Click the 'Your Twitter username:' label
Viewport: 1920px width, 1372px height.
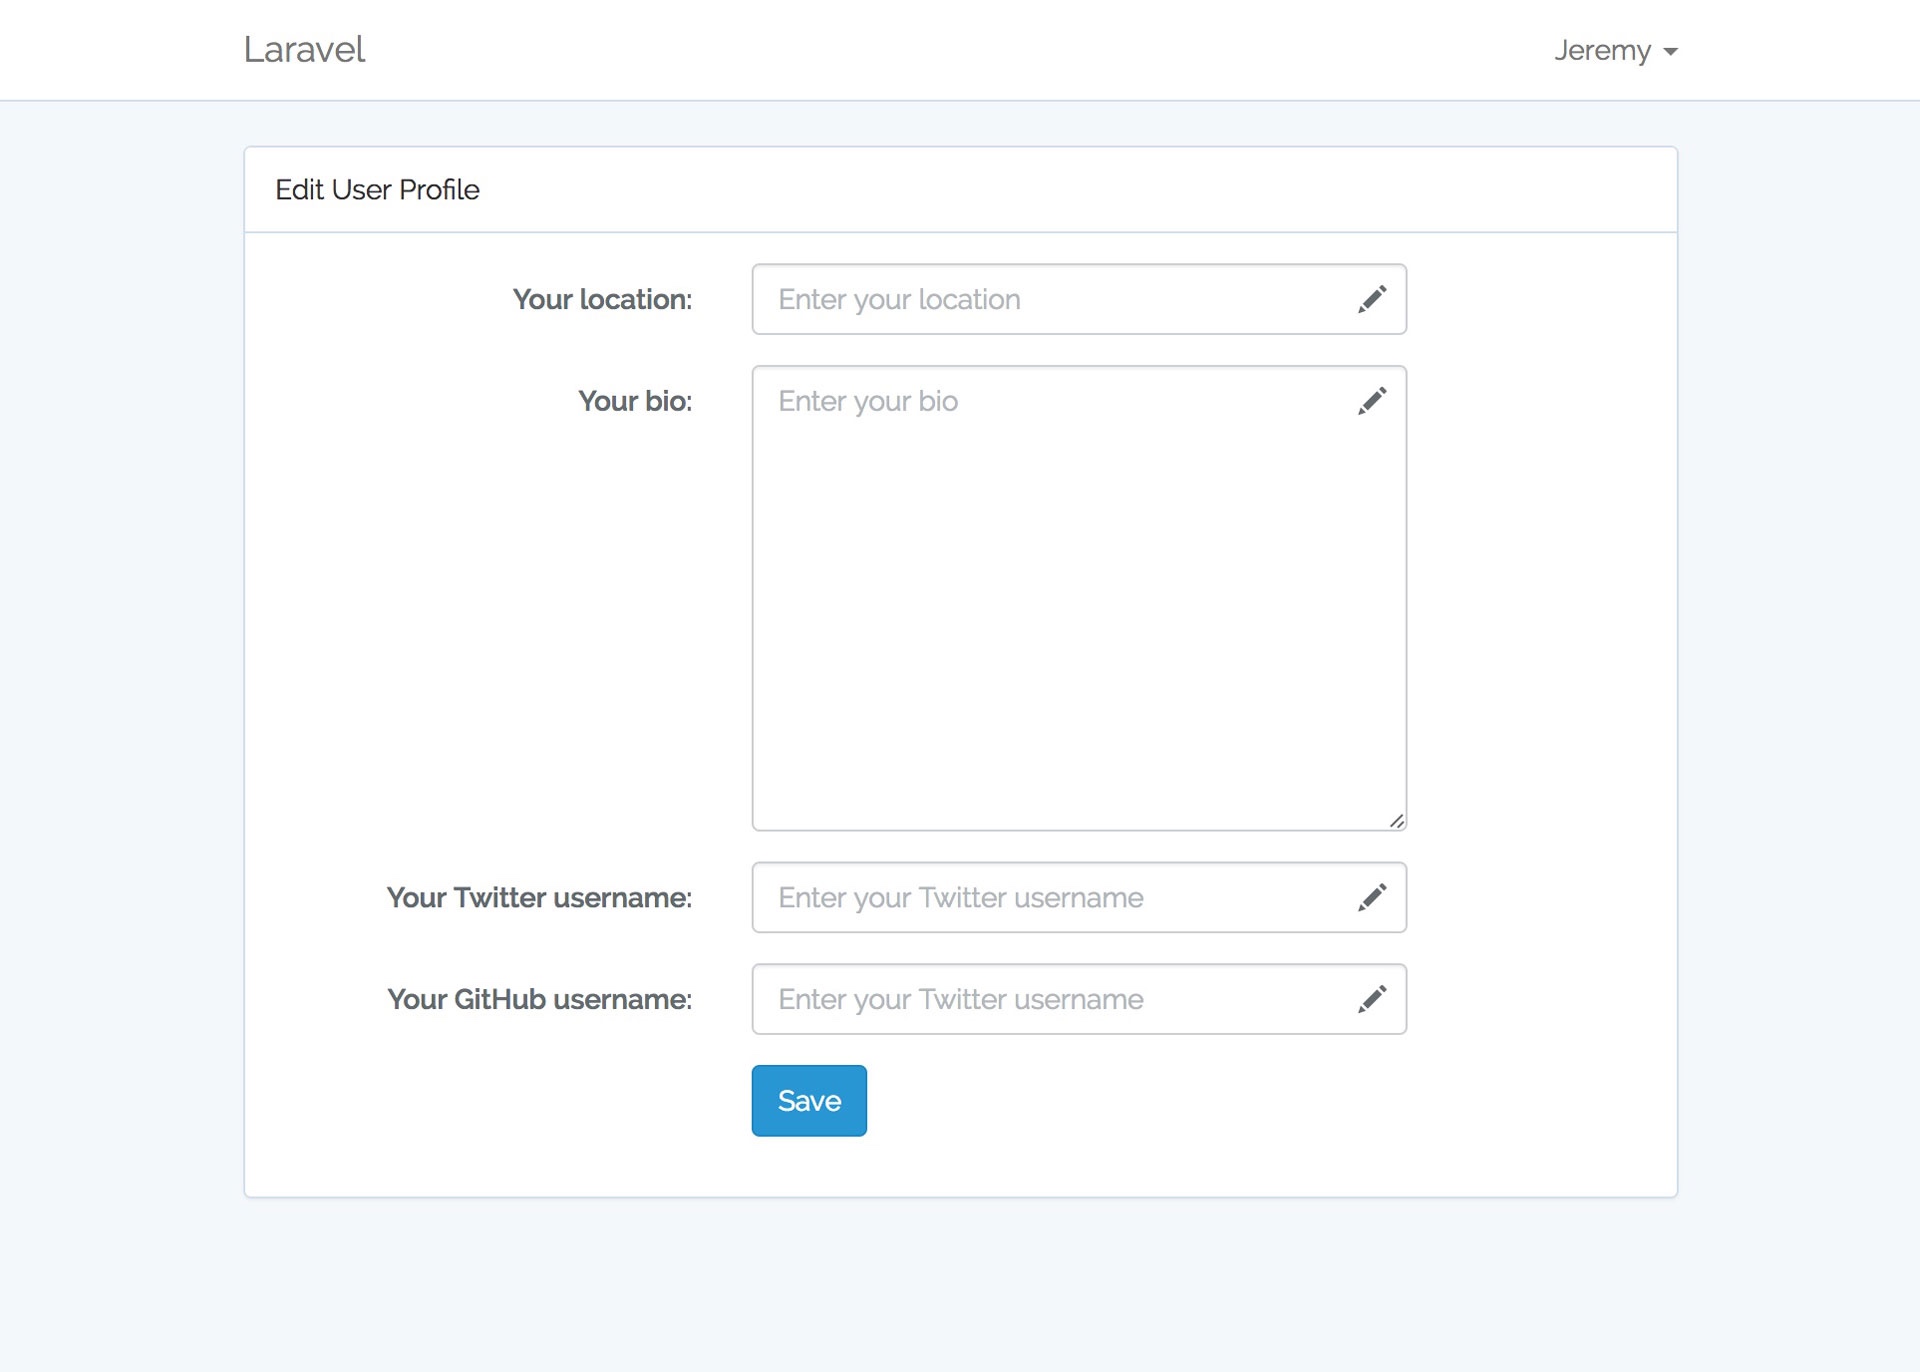click(539, 897)
